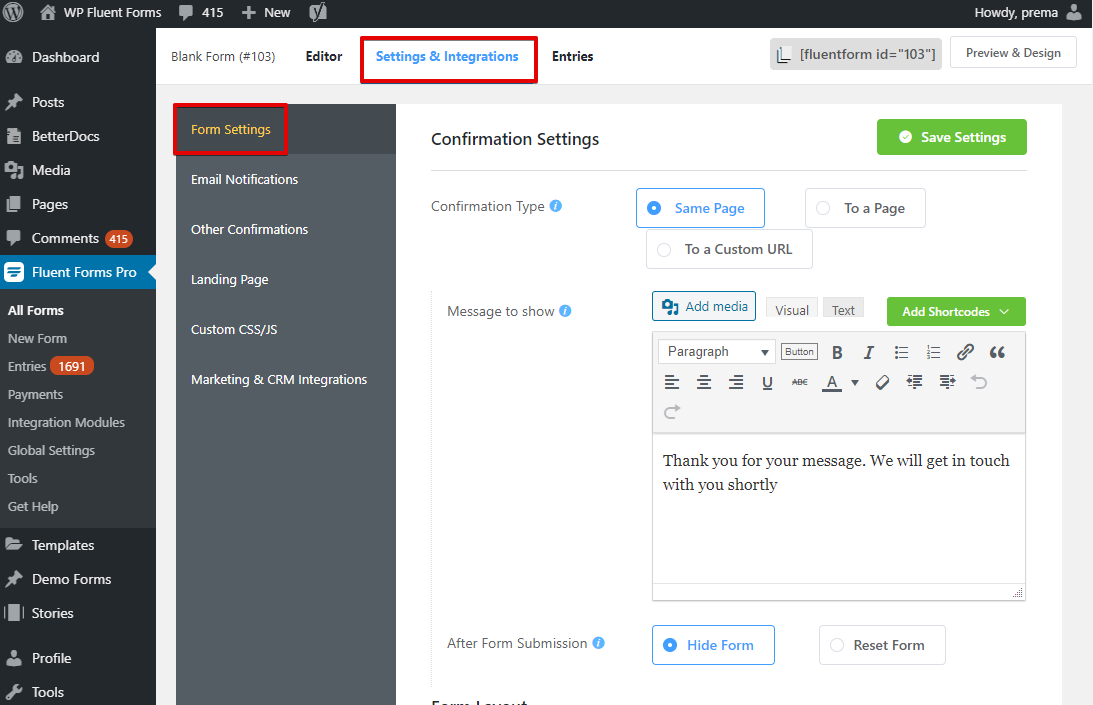The image size is (1093, 705).
Task: Click Add media button
Action: (x=703, y=306)
